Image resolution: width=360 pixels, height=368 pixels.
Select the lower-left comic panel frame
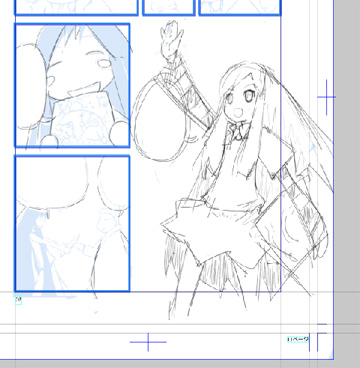[x=72, y=223]
